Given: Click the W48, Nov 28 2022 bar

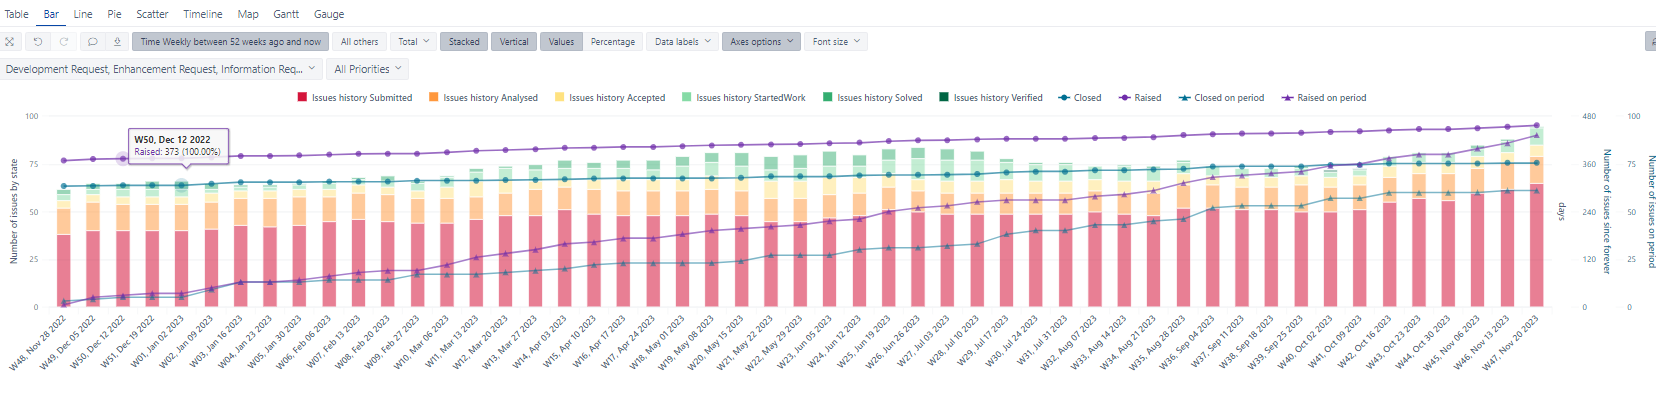Looking at the screenshot, I should 64,247.
